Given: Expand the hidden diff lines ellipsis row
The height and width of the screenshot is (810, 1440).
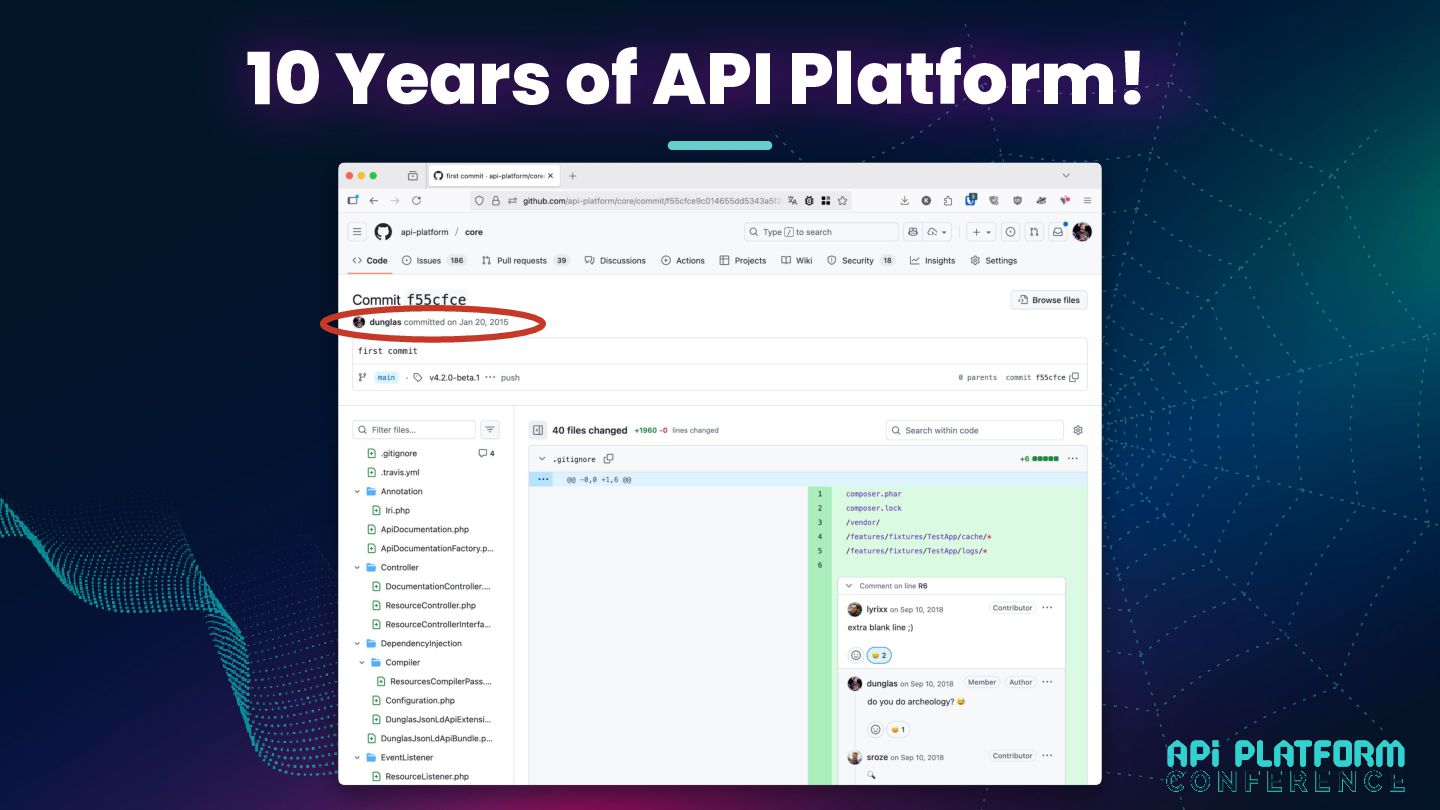Looking at the screenshot, I should pos(543,480).
